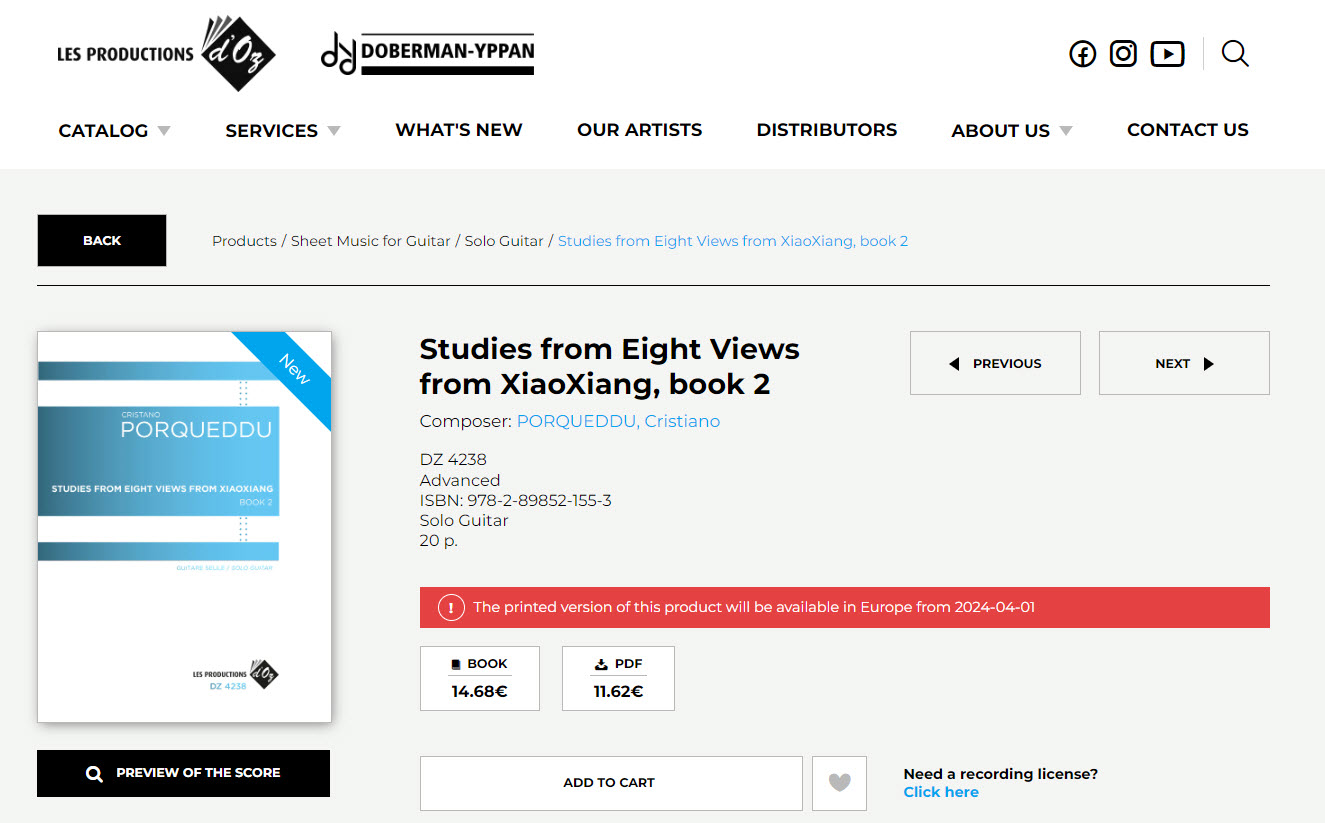Open the YouTube channel icon
The width and height of the screenshot is (1325, 823).
1167,54
